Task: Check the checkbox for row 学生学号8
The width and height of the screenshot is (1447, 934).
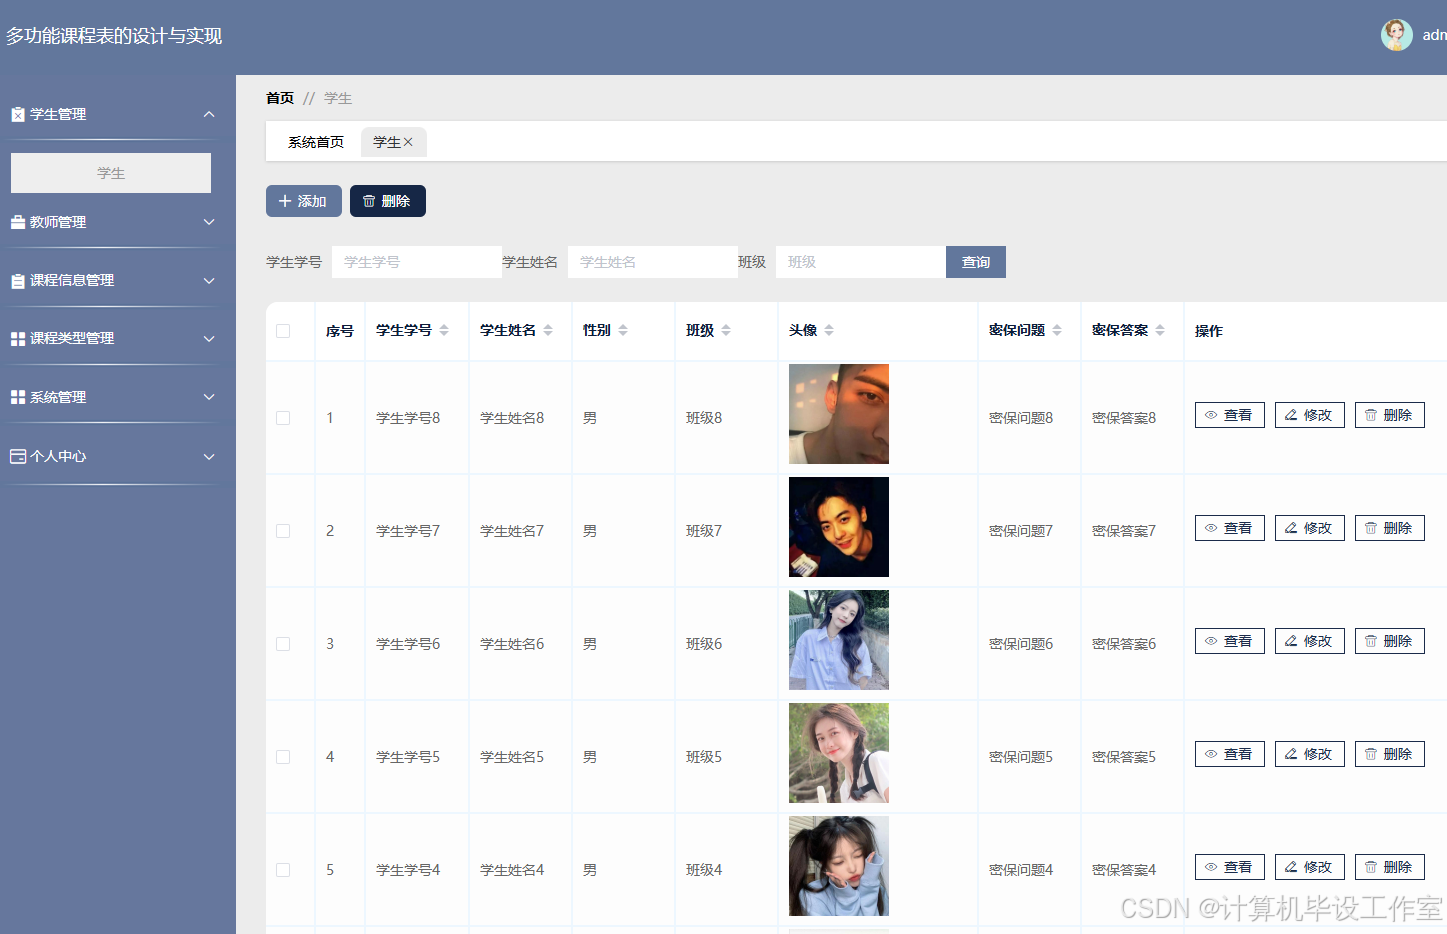Action: [x=283, y=417]
